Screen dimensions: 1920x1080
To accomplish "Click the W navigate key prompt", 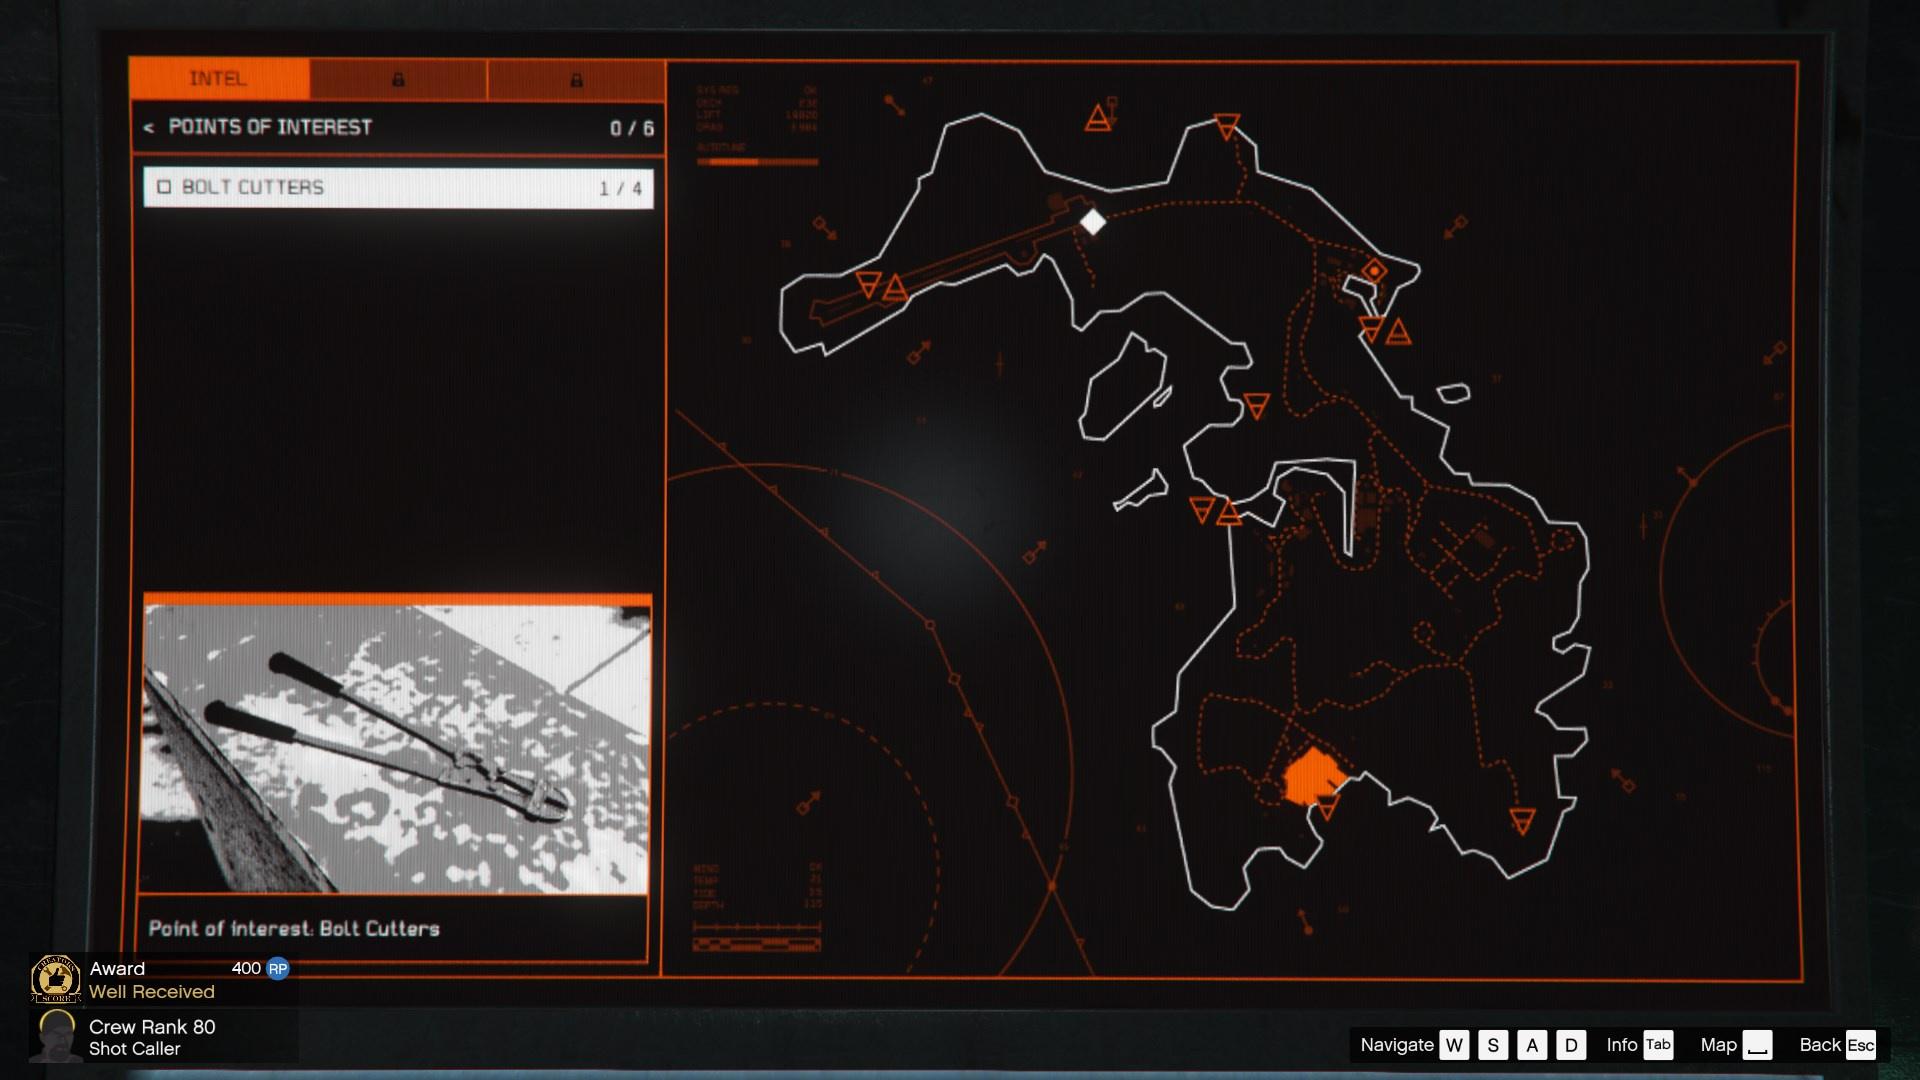I will click(1454, 1045).
